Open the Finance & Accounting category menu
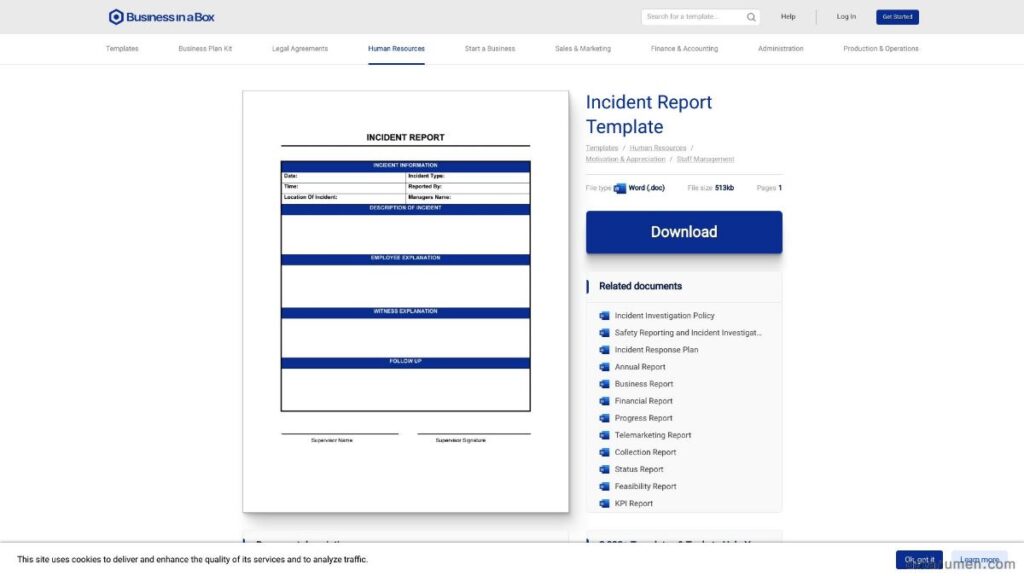This screenshot has width=1024, height=576. tap(684, 47)
